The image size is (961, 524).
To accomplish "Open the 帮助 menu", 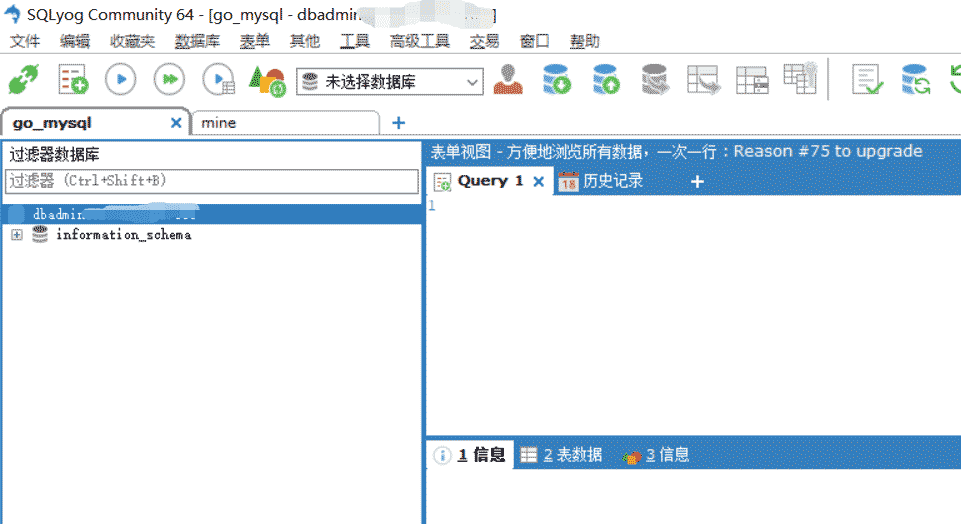I will tap(585, 41).
